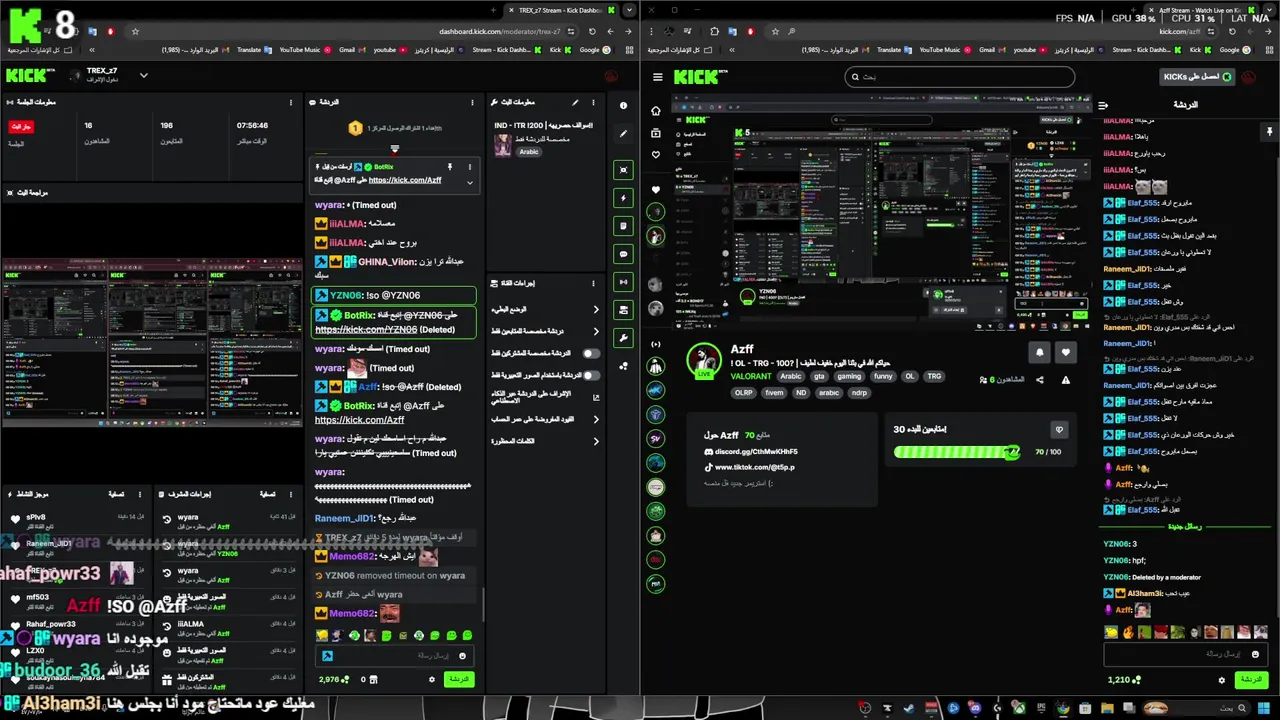This screenshot has height=720, width=1280.
Task: Open the info icon in dashboard sidebar
Action: coord(623,106)
